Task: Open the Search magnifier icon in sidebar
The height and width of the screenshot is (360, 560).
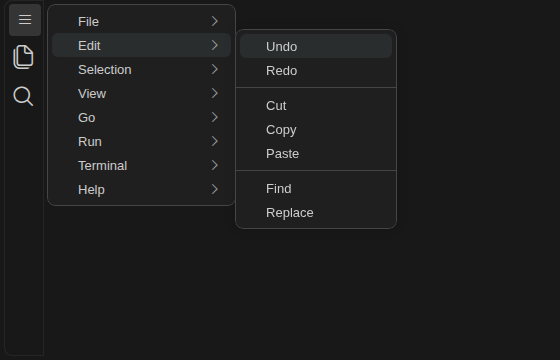Action: pyautogui.click(x=23, y=96)
